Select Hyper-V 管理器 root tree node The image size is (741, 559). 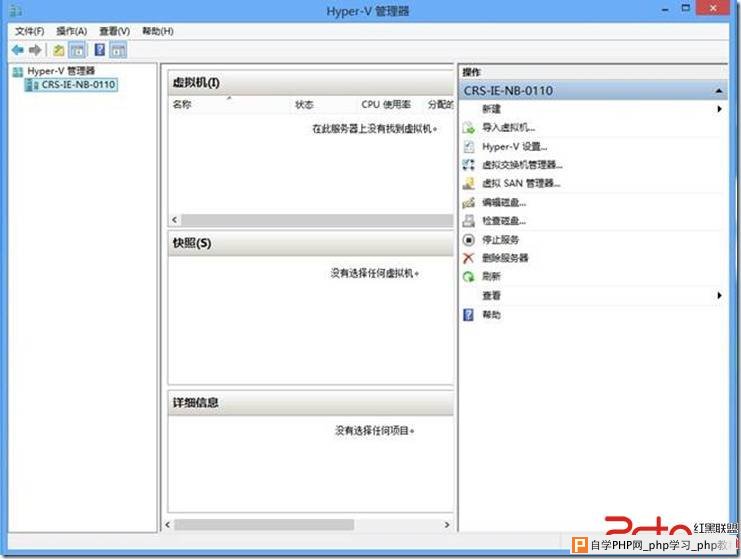61,71
